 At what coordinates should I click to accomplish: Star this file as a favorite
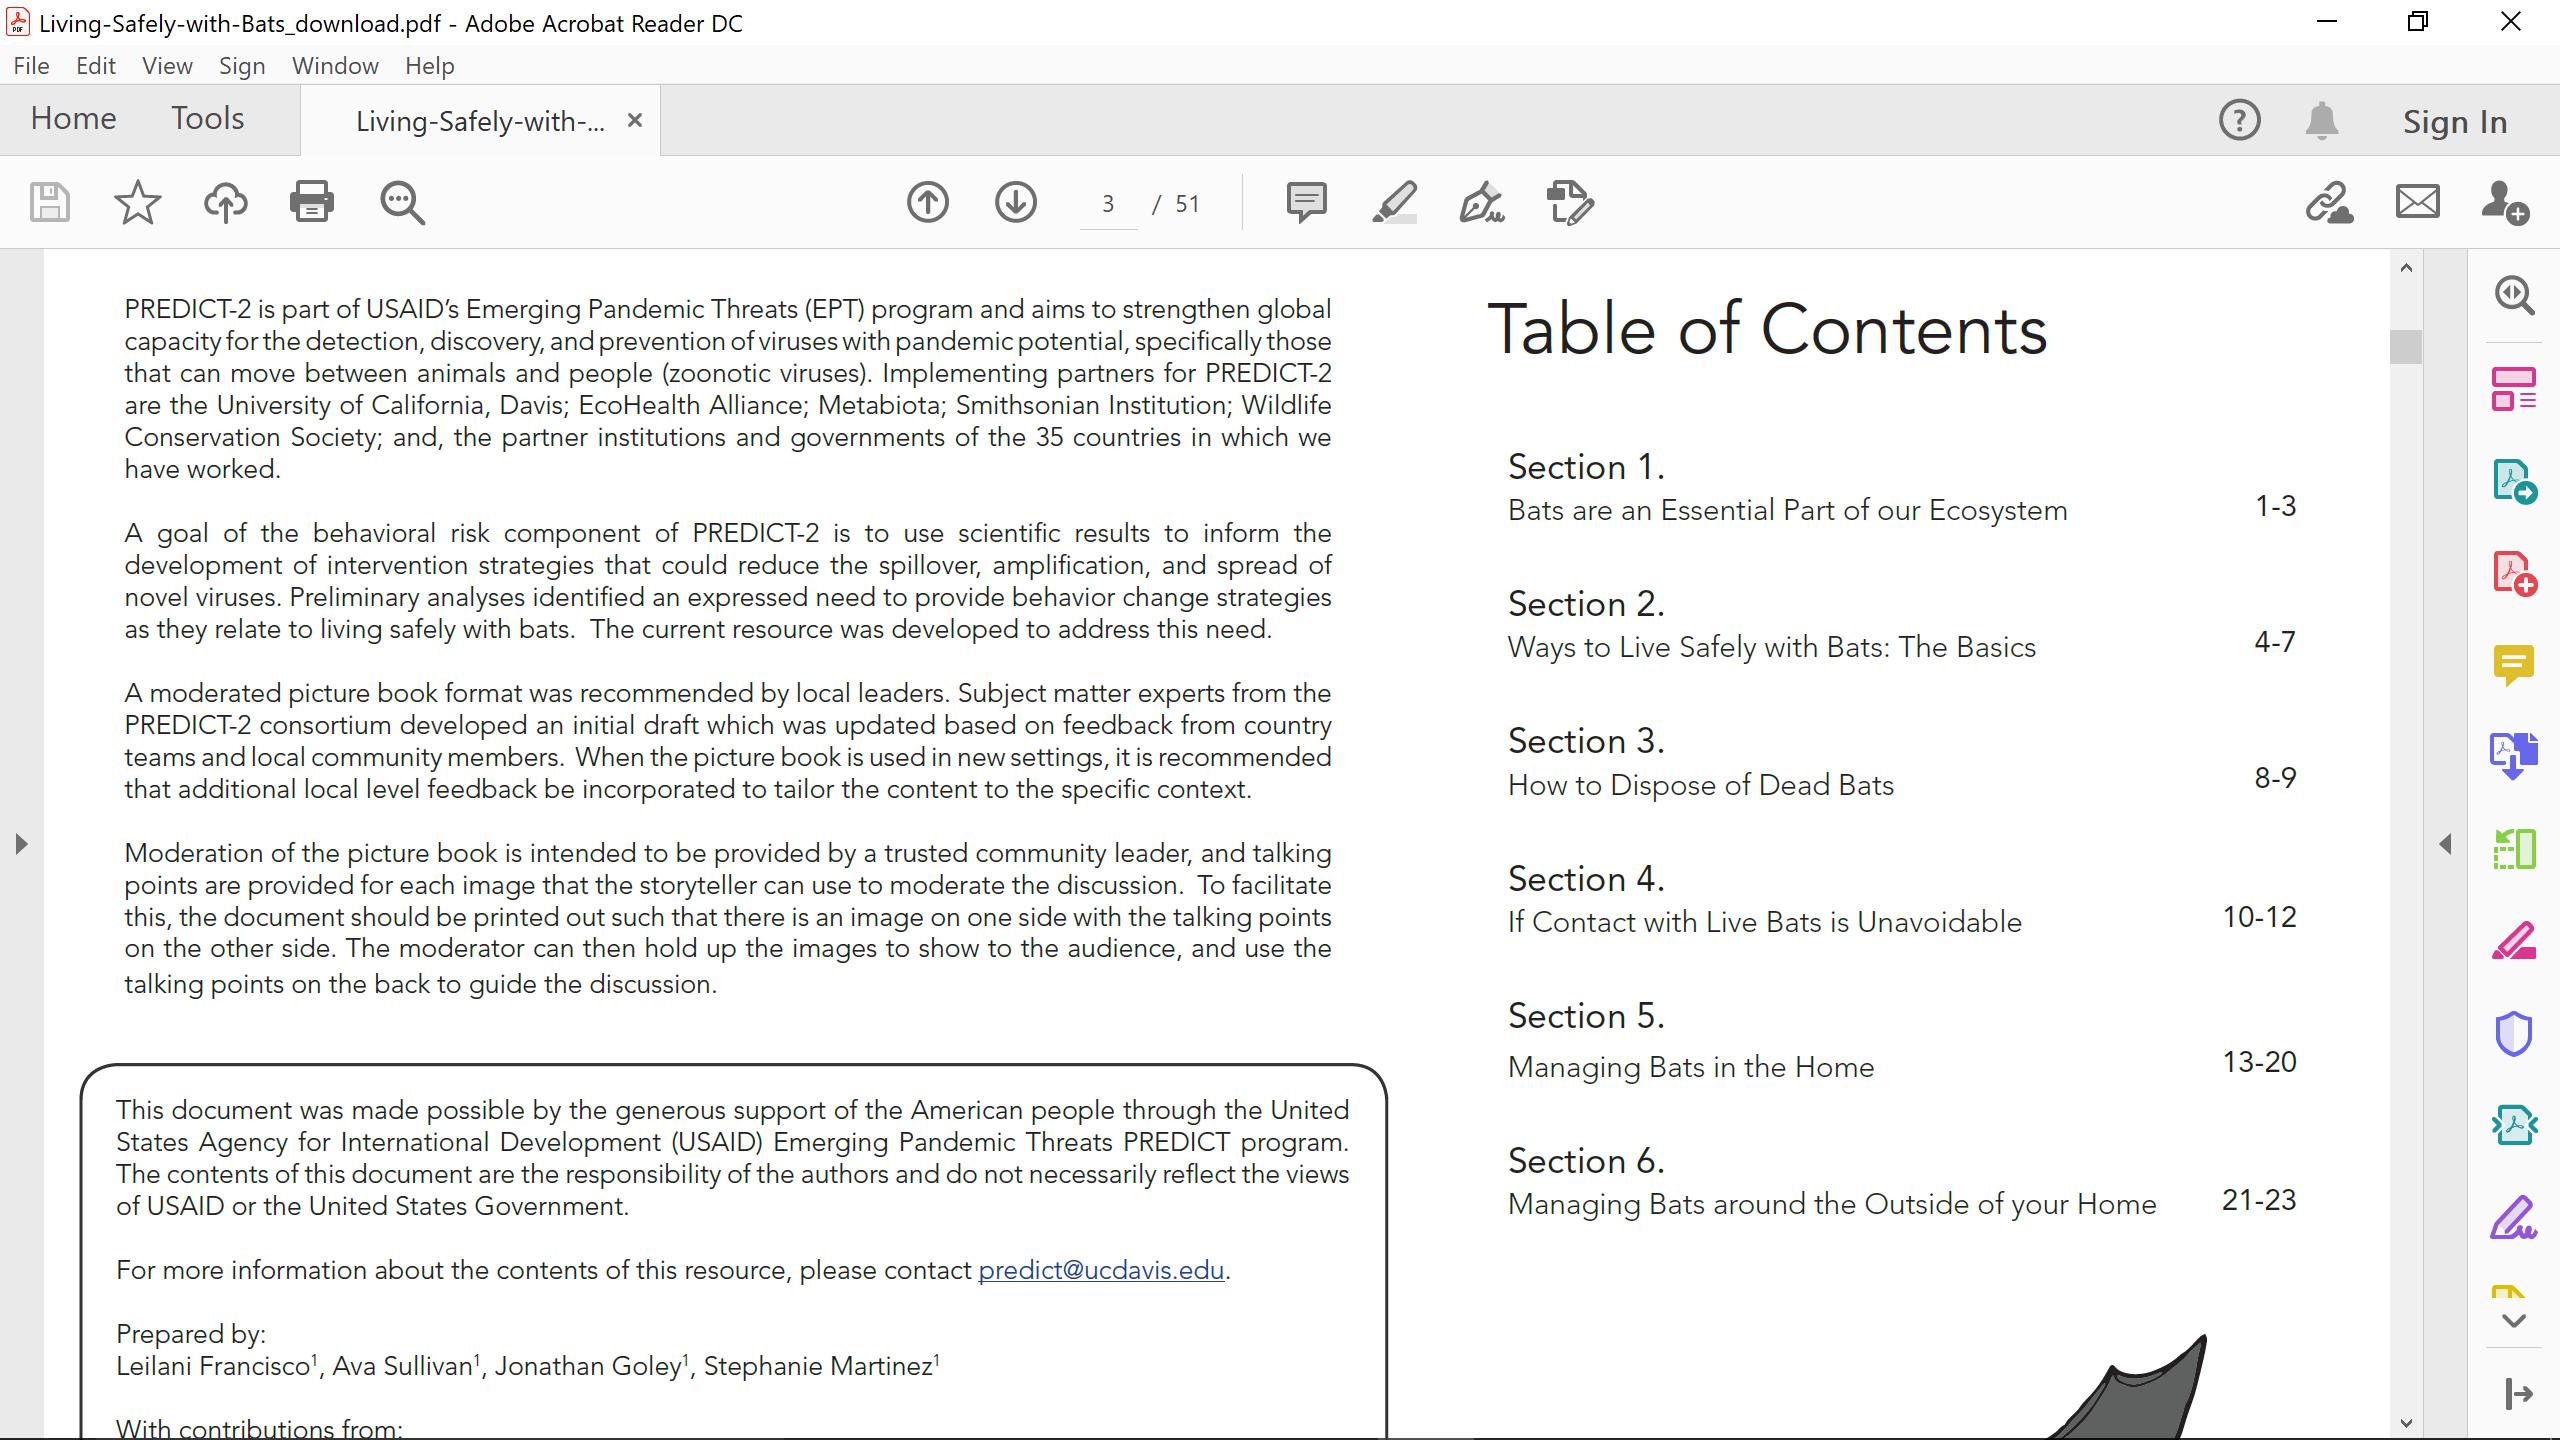tap(137, 203)
